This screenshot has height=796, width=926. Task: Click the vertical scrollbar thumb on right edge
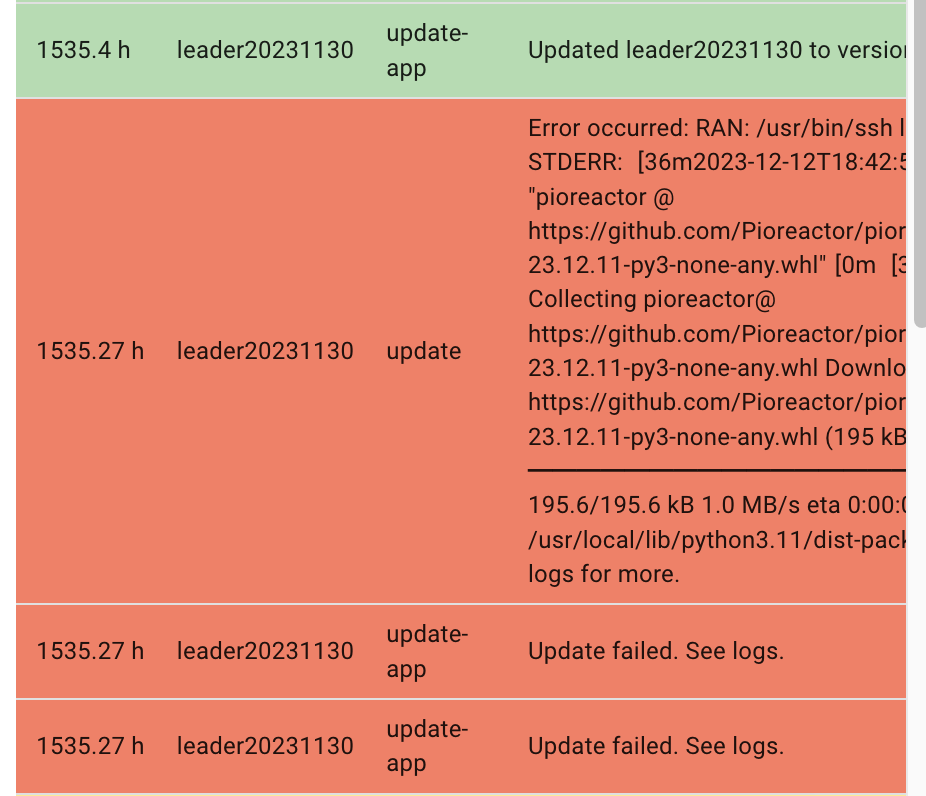920,162
